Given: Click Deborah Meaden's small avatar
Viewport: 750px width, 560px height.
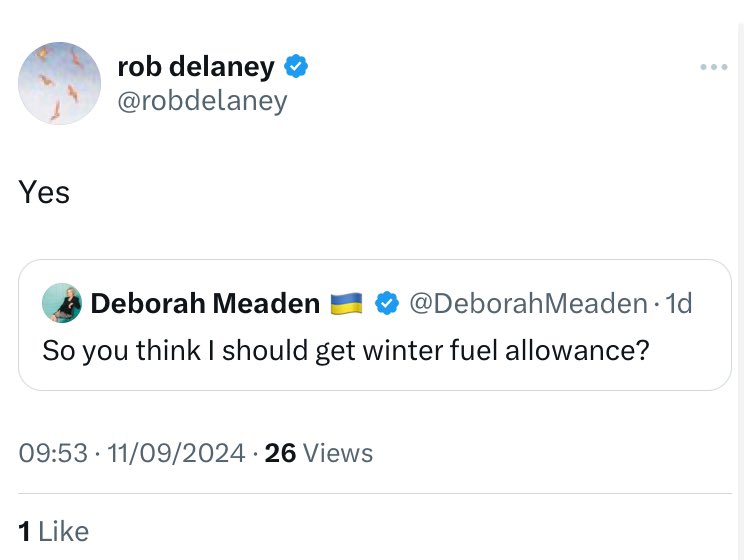Looking at the screenshot, I should [x=62, y=303].
